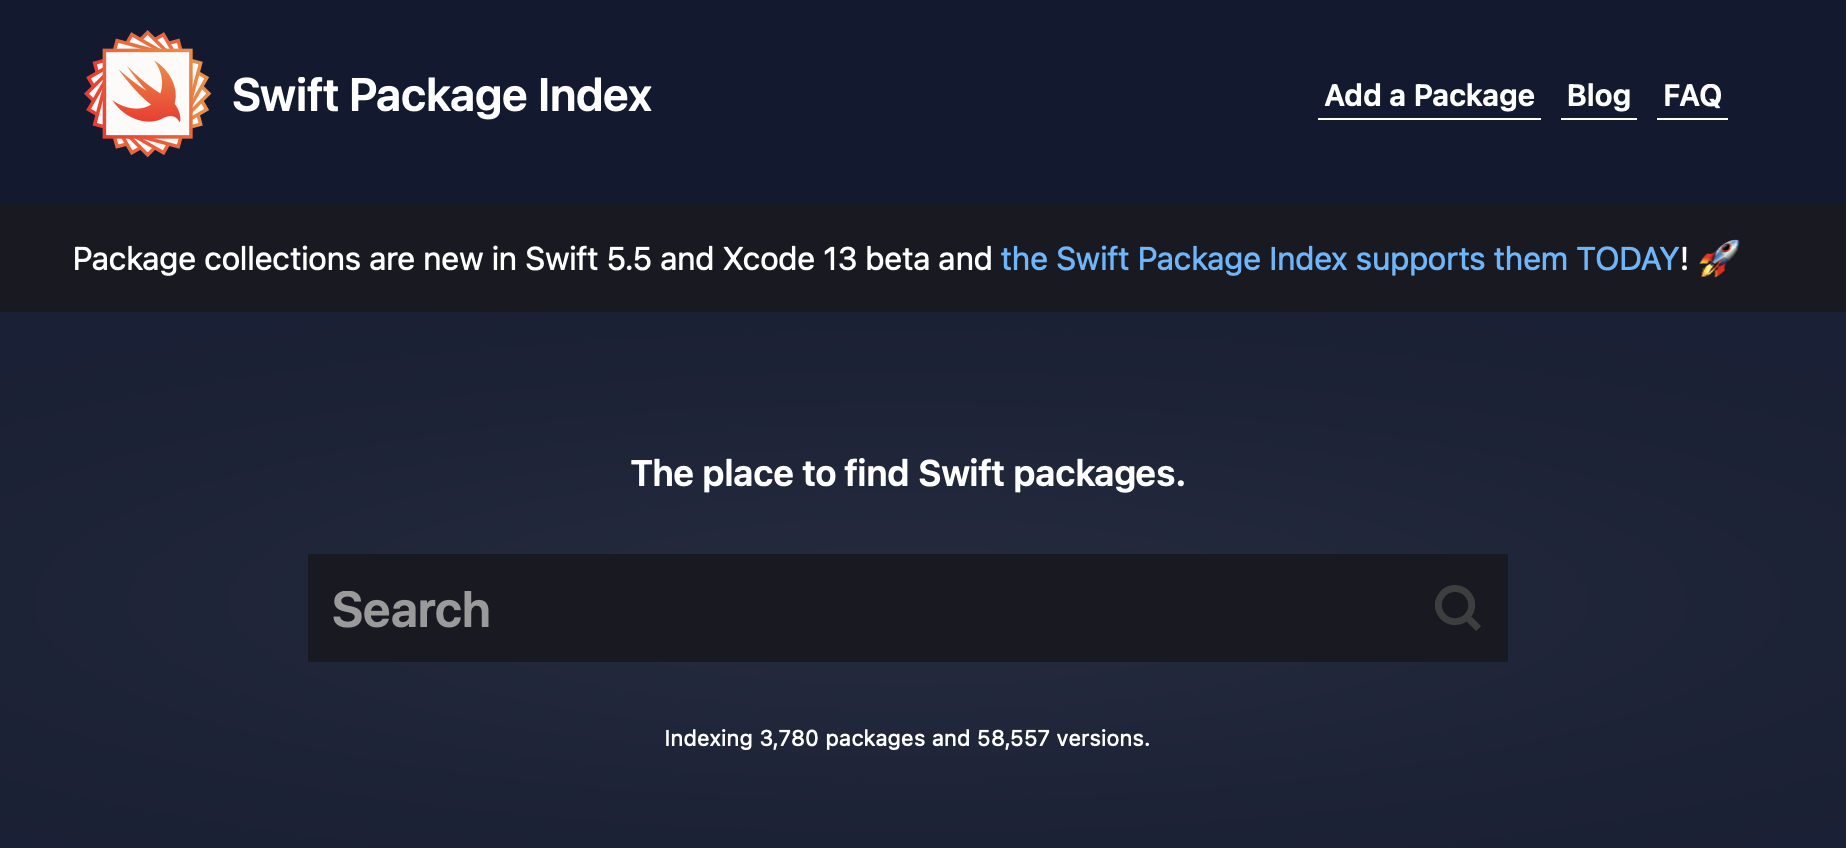Image resolution: width=1846 pixels, height=848 pixels.
Task: Click the rocket emoji in the banner
Action: pos(1719,259)
